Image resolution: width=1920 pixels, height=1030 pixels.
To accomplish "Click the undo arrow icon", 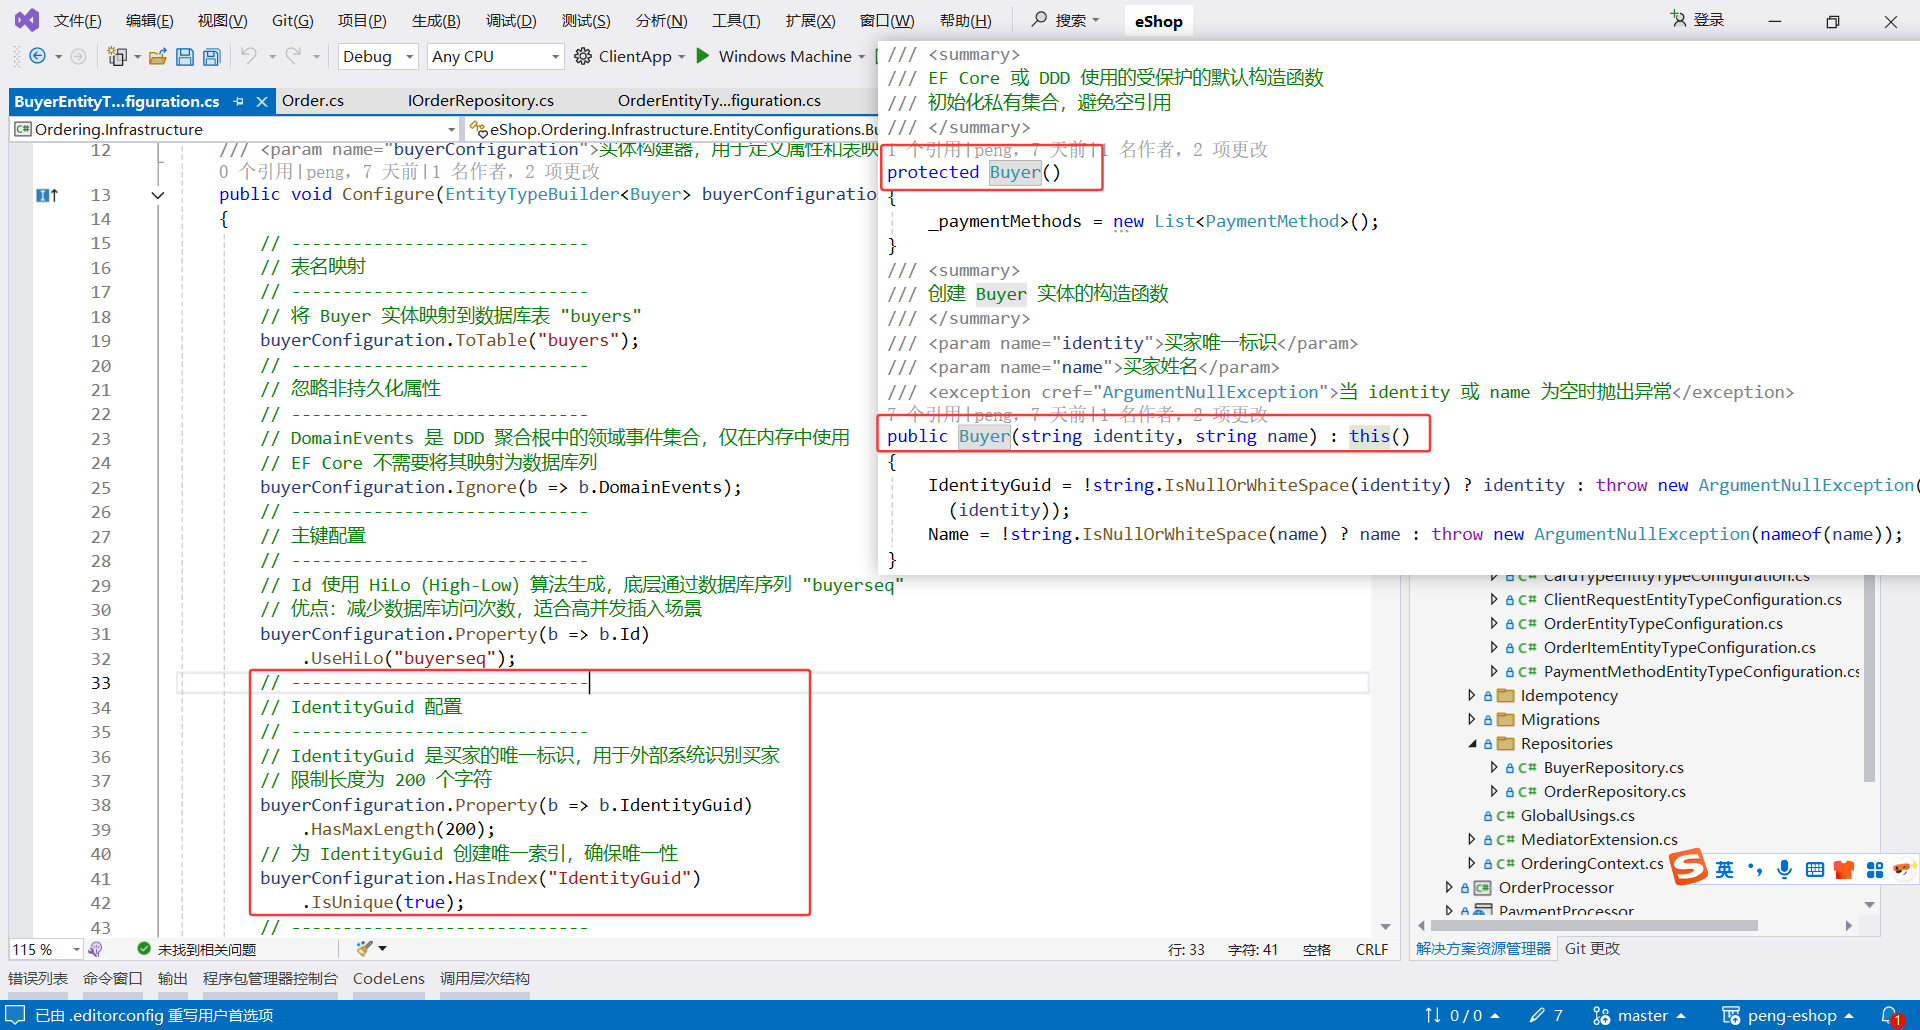I will [248, 56].
